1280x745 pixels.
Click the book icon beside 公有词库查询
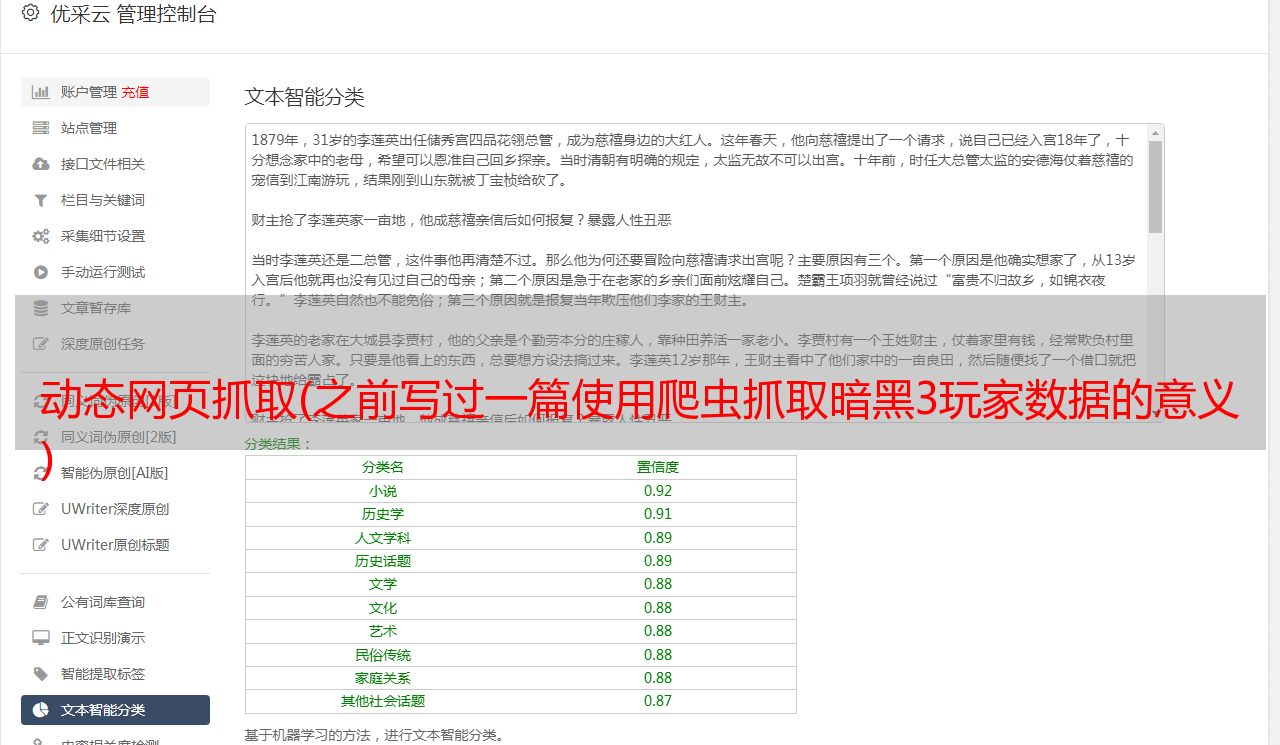click(x=41, y=602)
